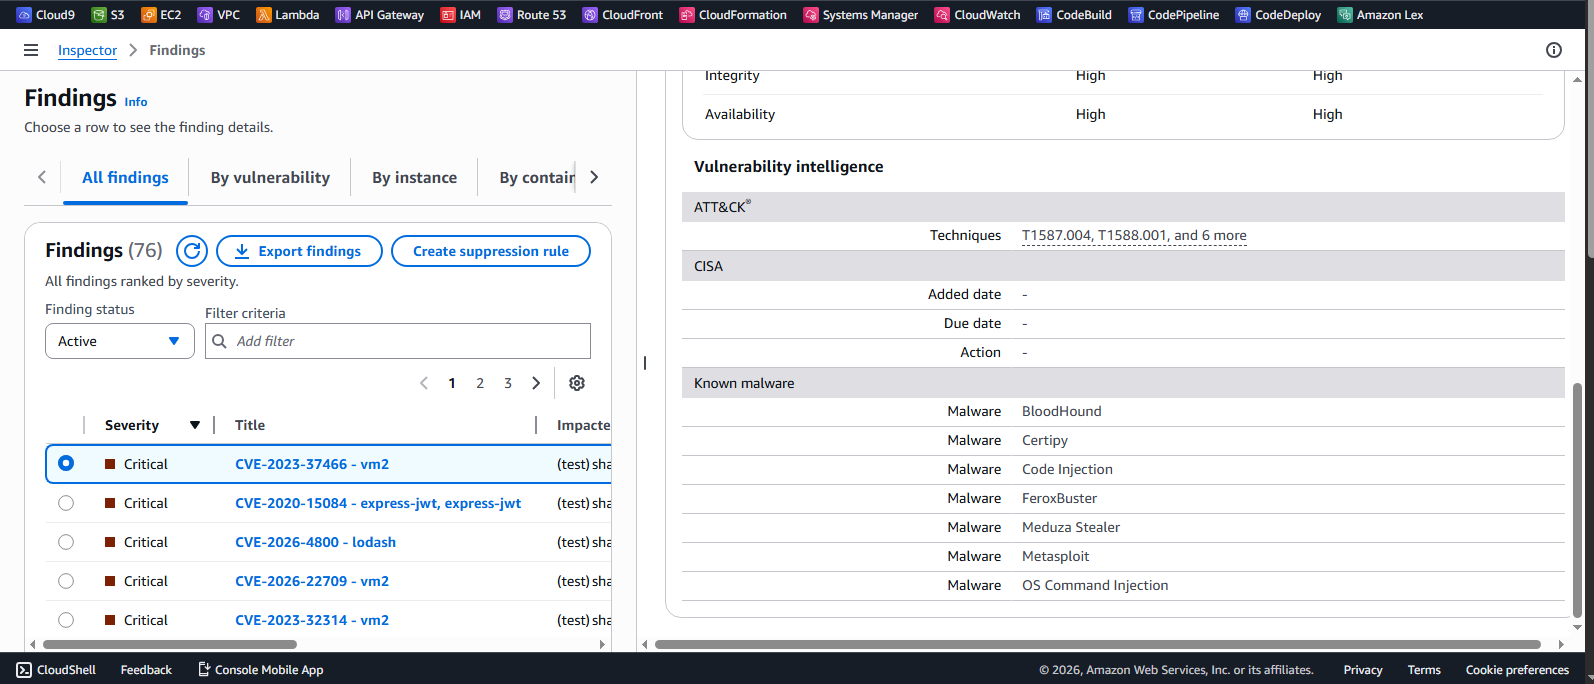Sort by Severity column arrow
This screenshot has width=1594, height=684.
[x=195, y=425]
